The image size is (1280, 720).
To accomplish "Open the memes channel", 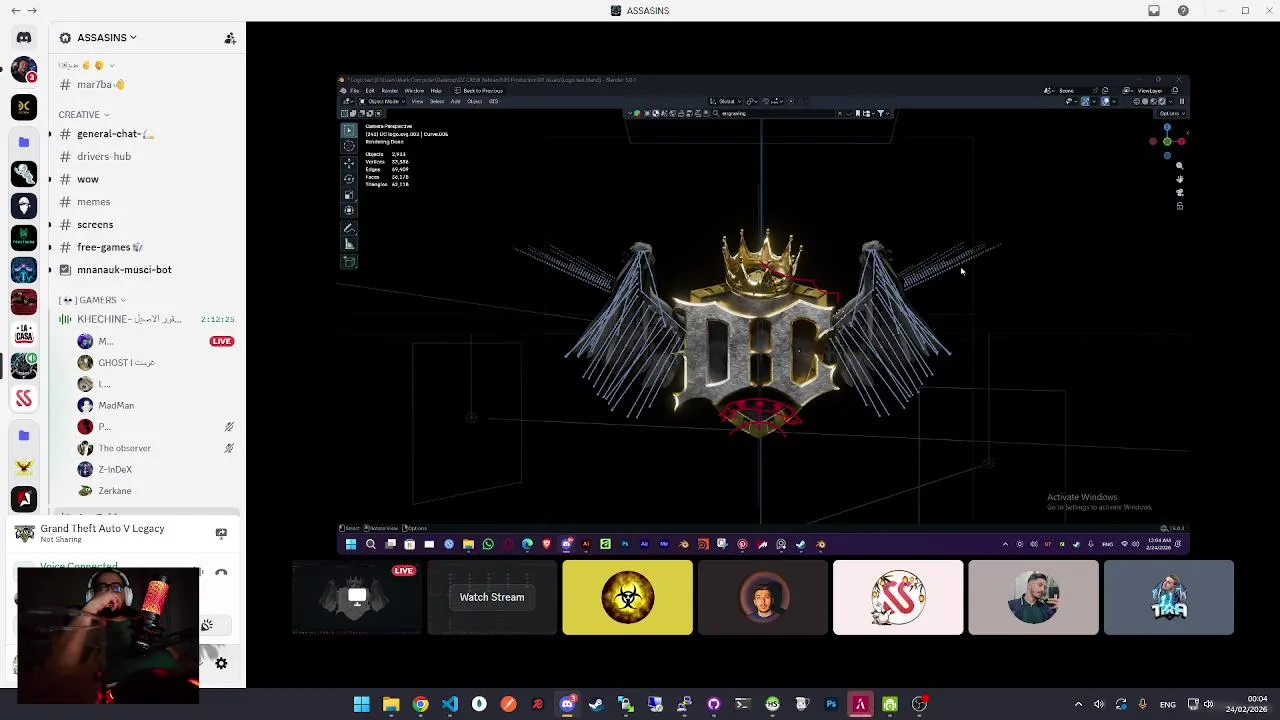I will click(147, 202).
